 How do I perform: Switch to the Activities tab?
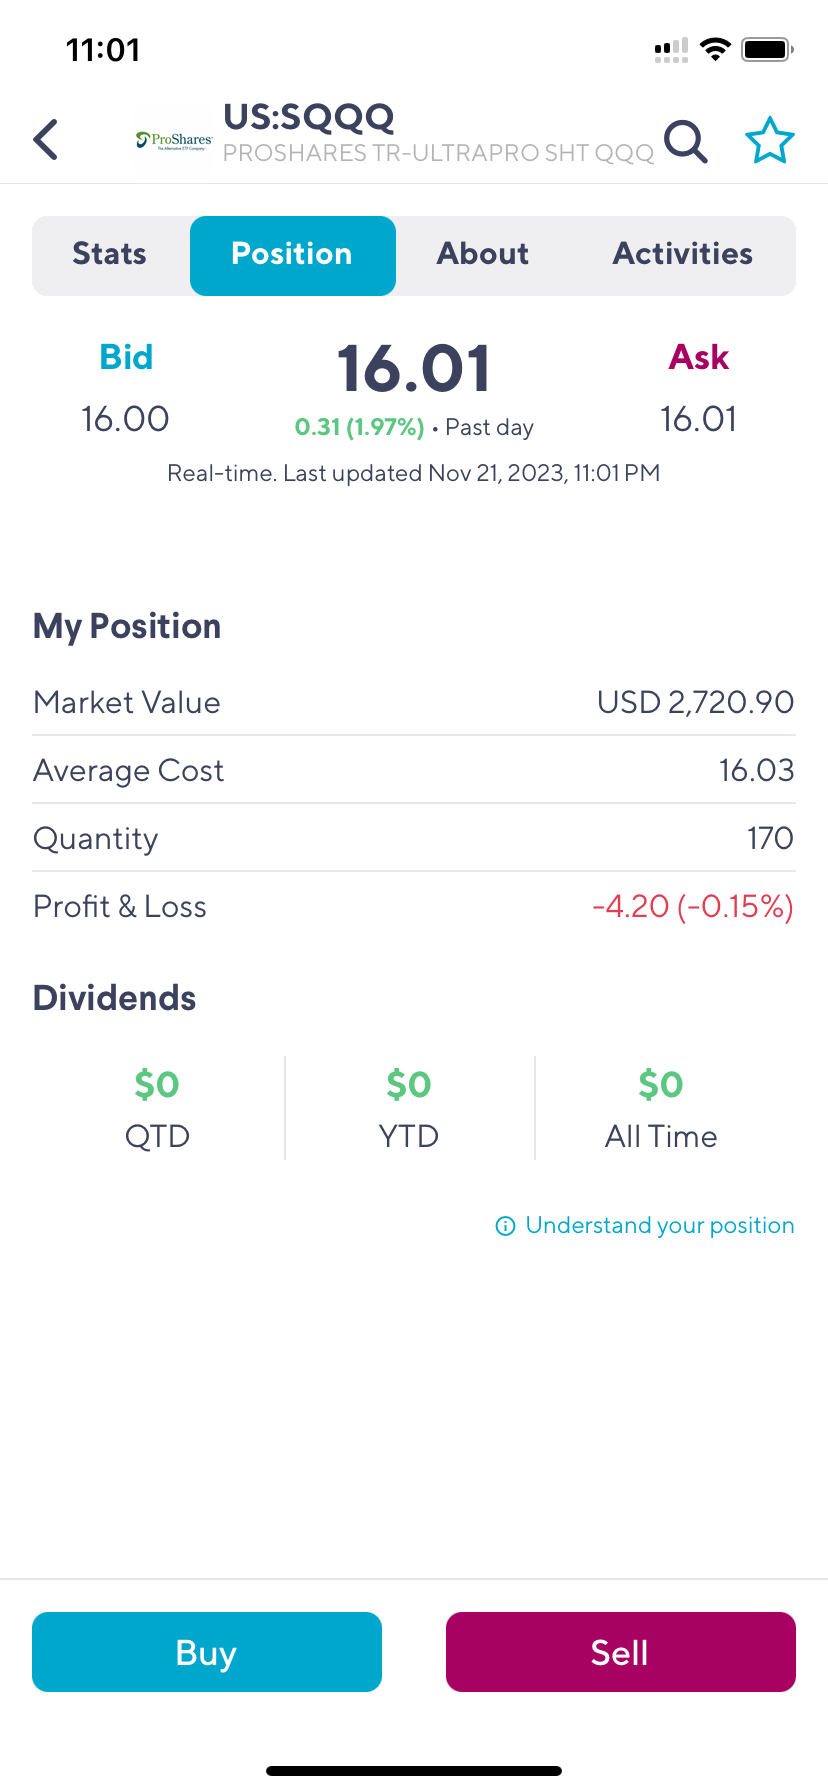(683, 254)
